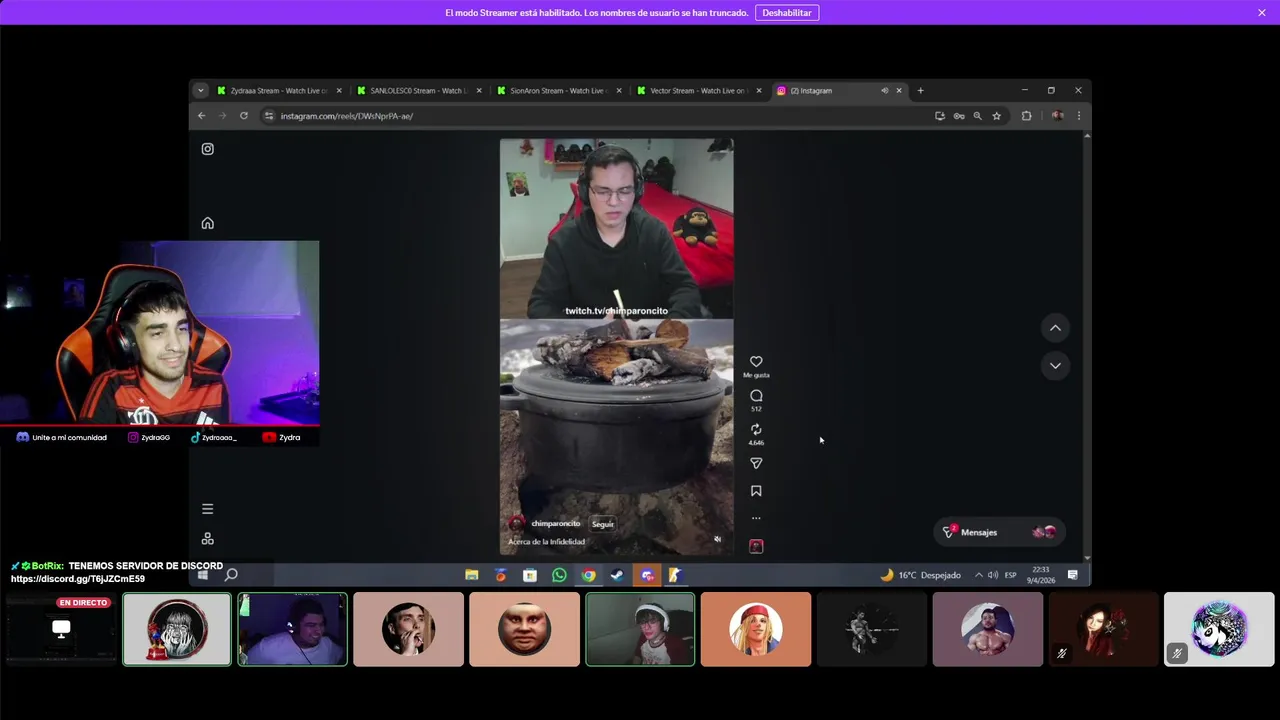The image size is (1280, 720).
Task: Open the Chrome extensions puzzle icon
Action: pyautogui.click(x=1026, y=116)
